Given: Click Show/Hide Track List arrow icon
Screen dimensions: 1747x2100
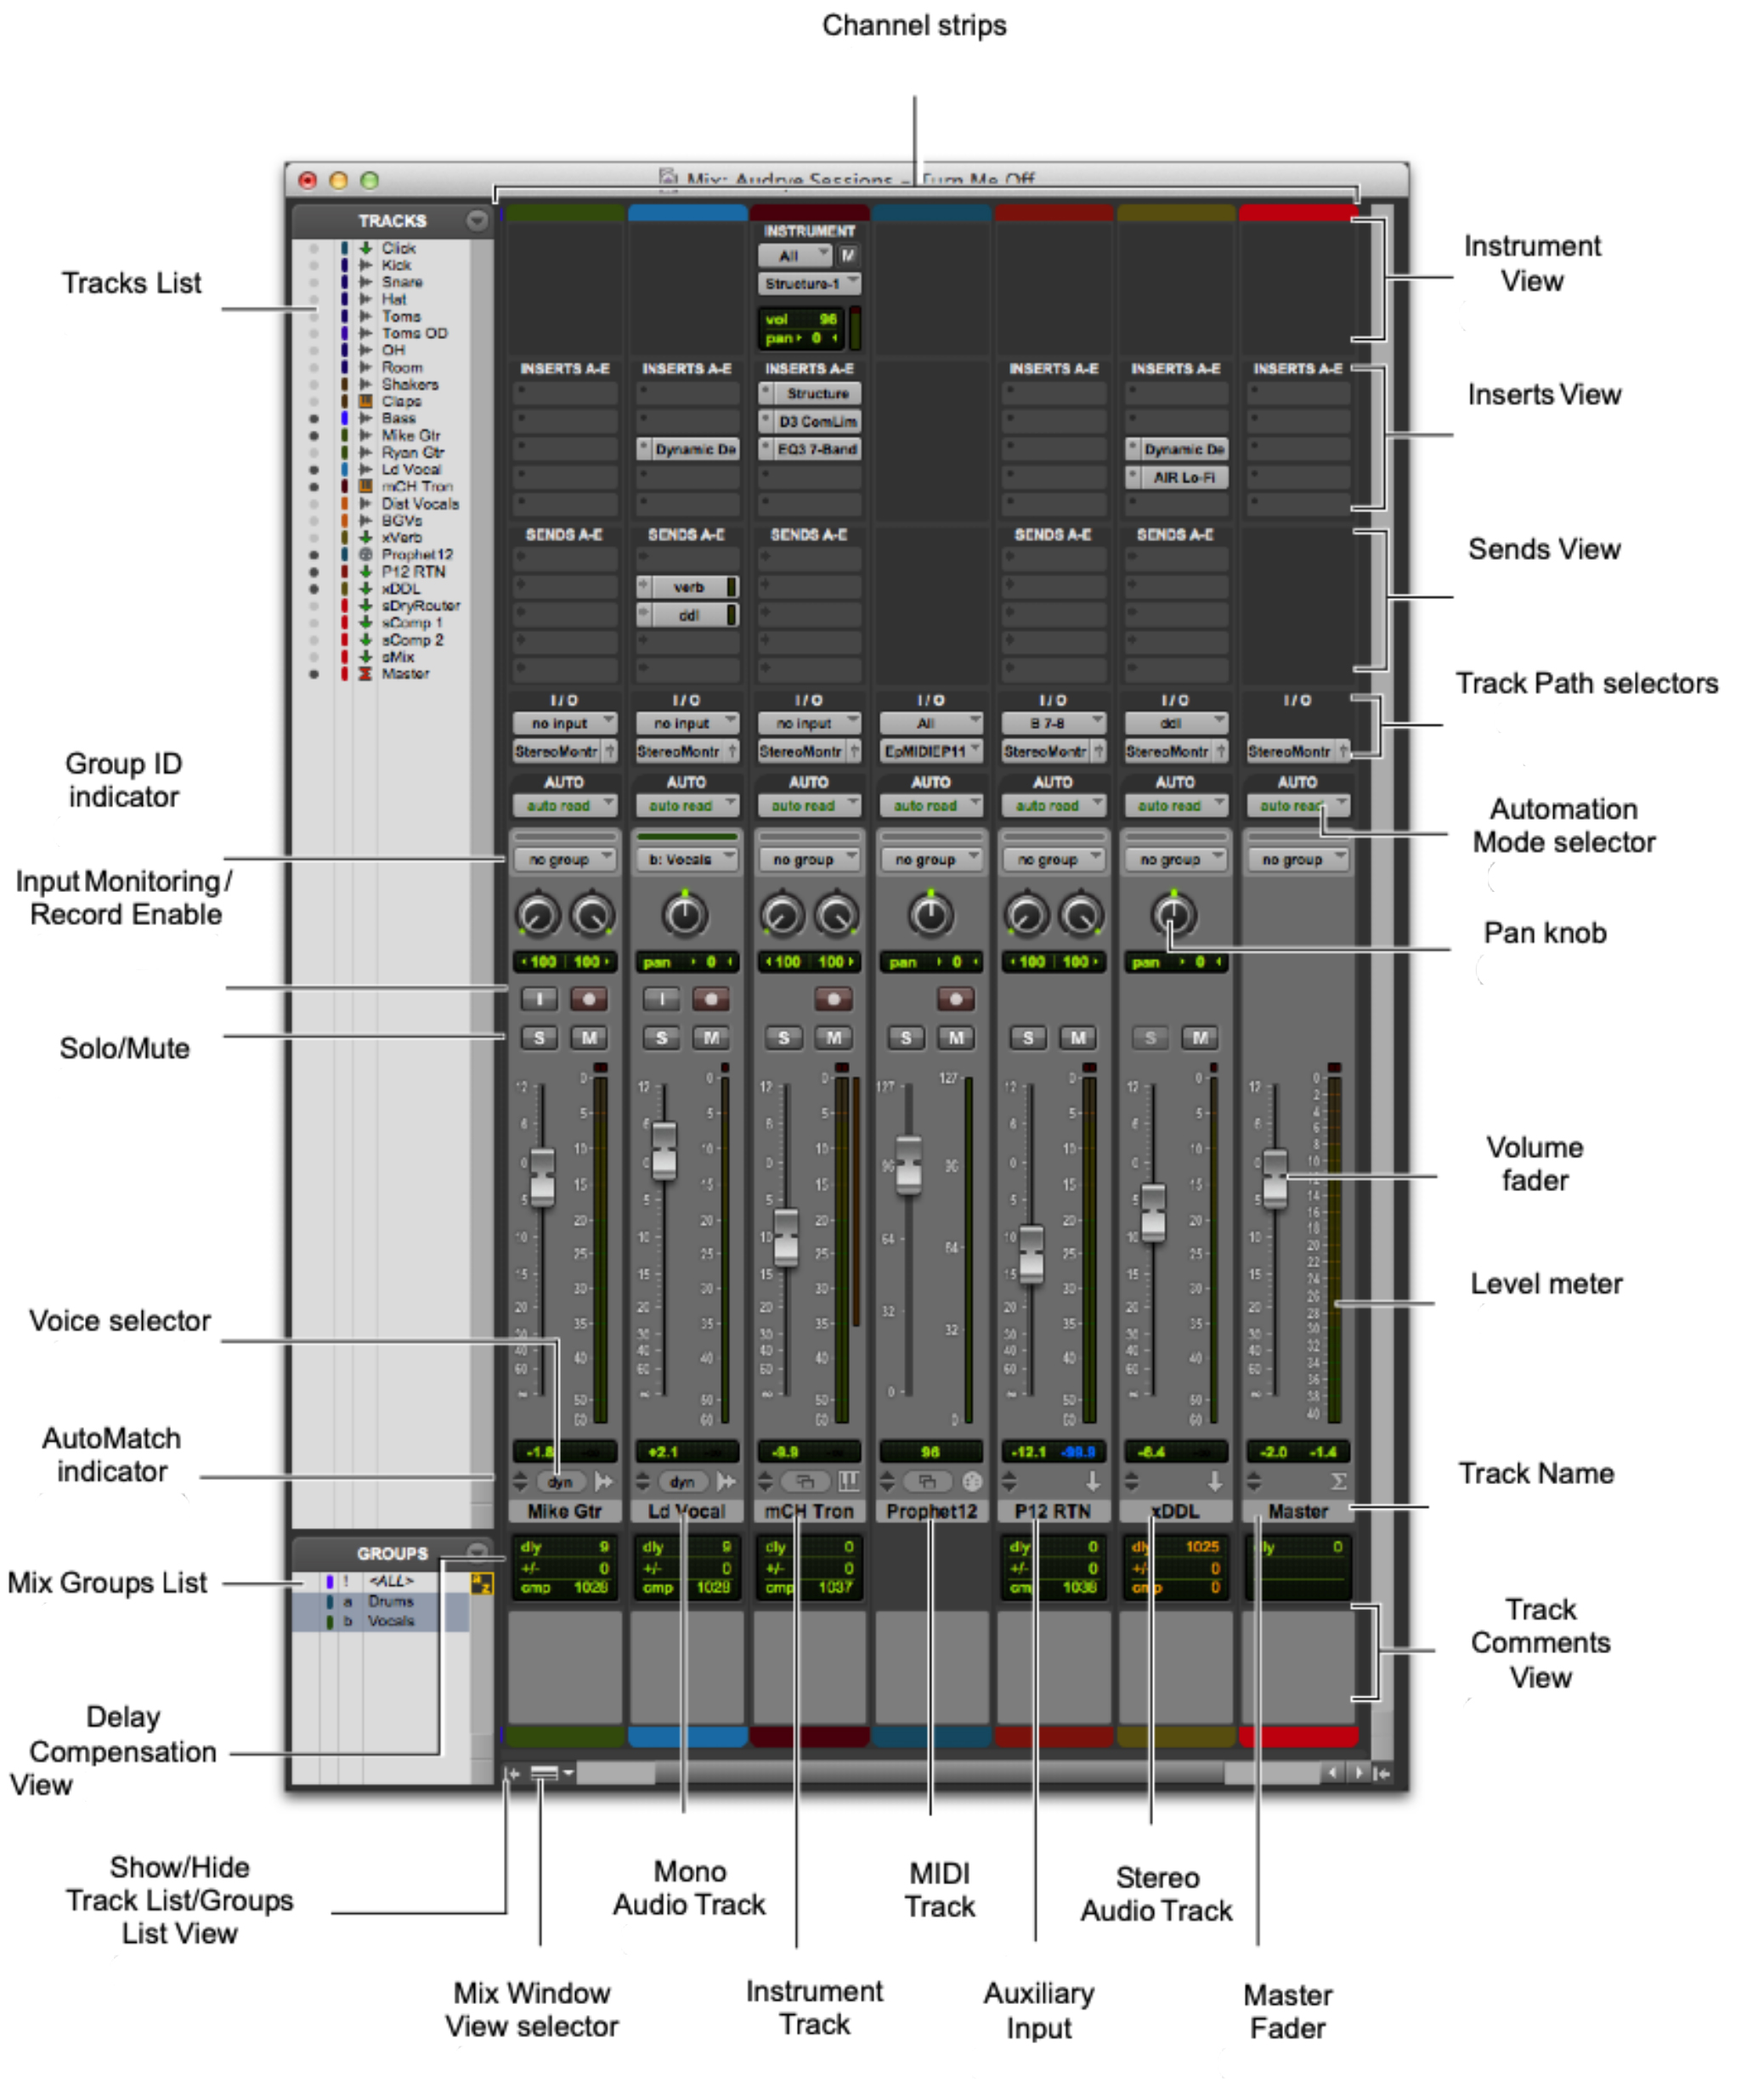Looking at the screenshot, I should click(512, 1773).
